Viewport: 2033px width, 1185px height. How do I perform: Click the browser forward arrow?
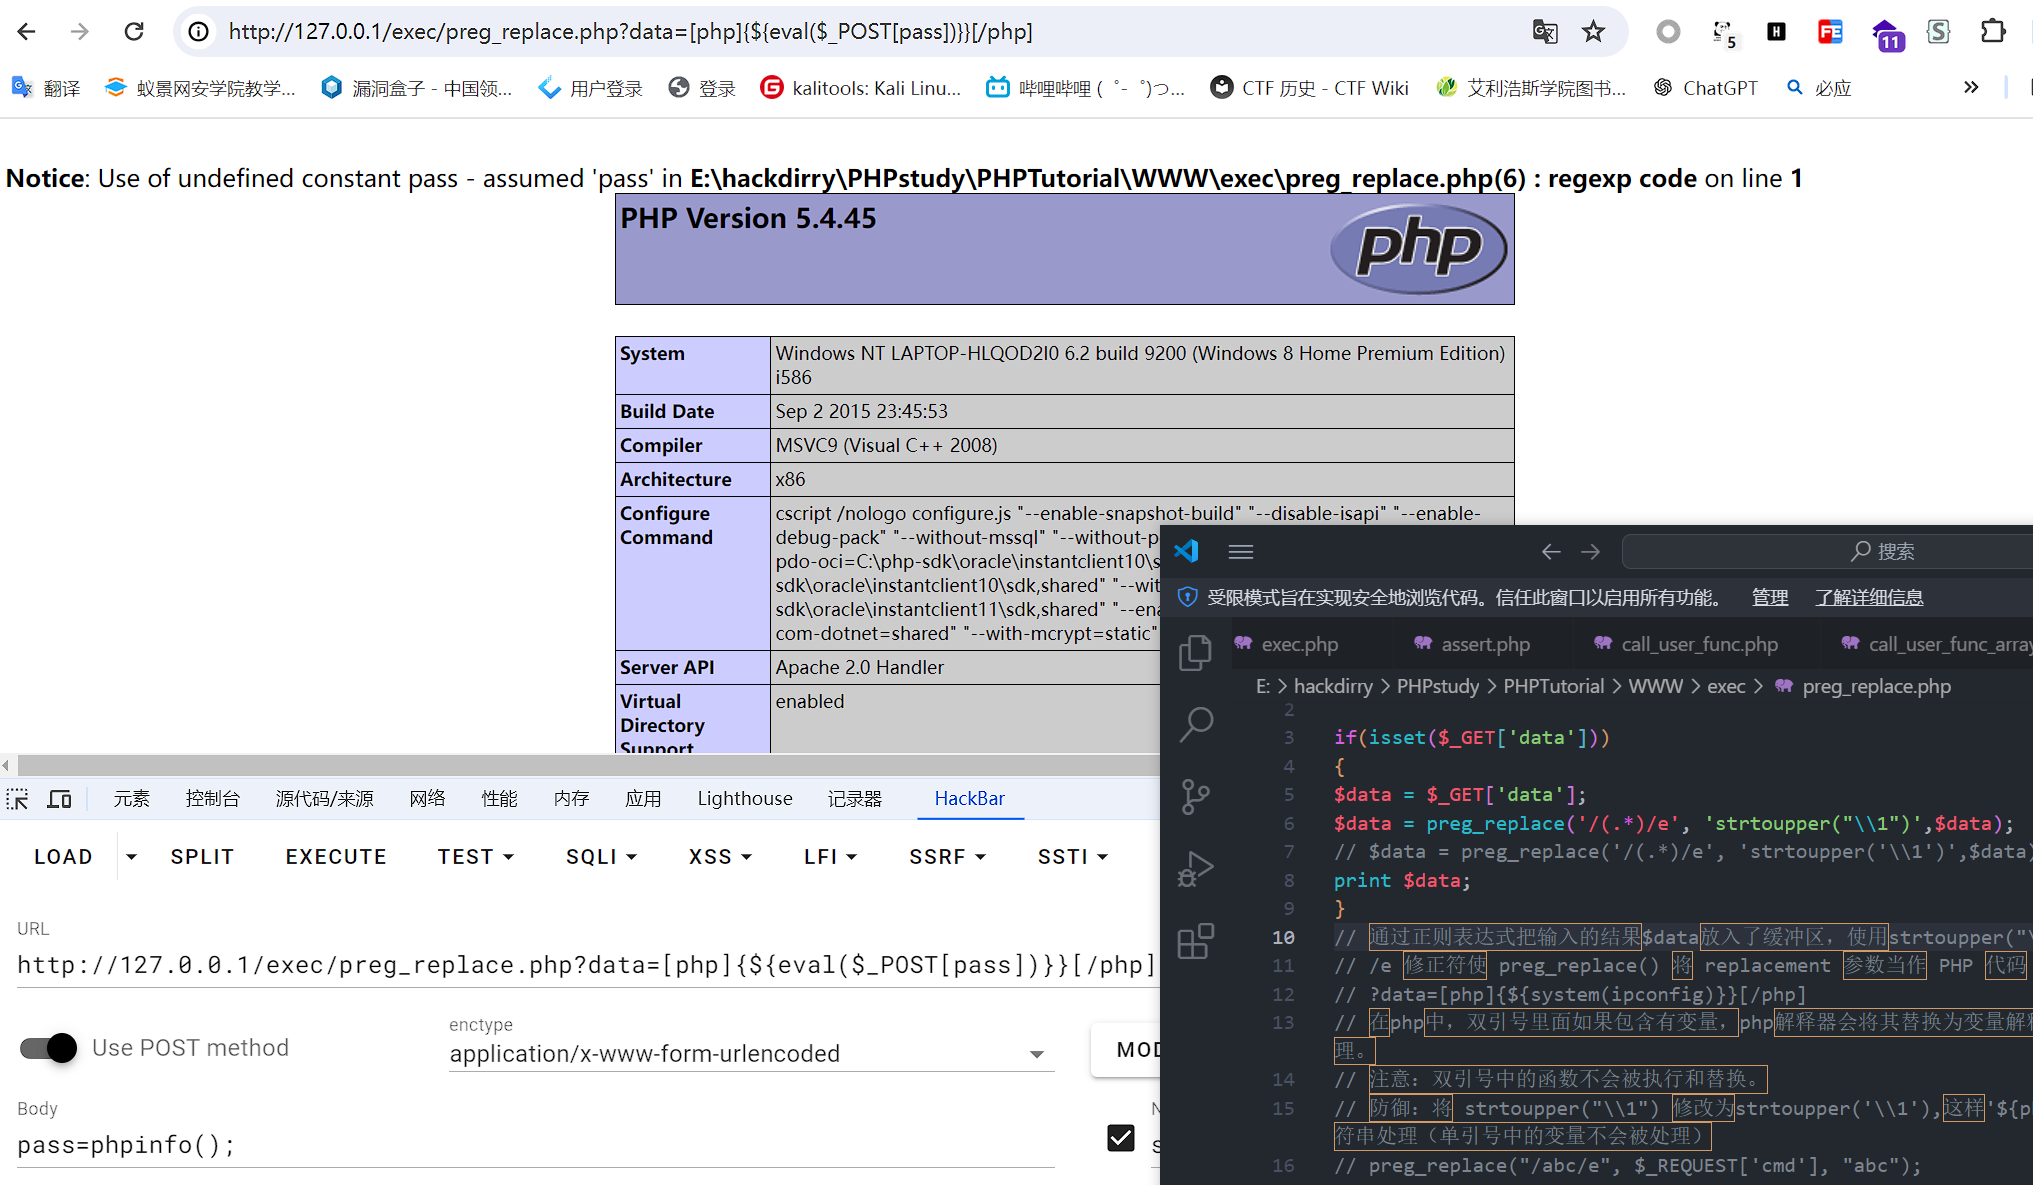pyautogui.click(x=80, y=32)
